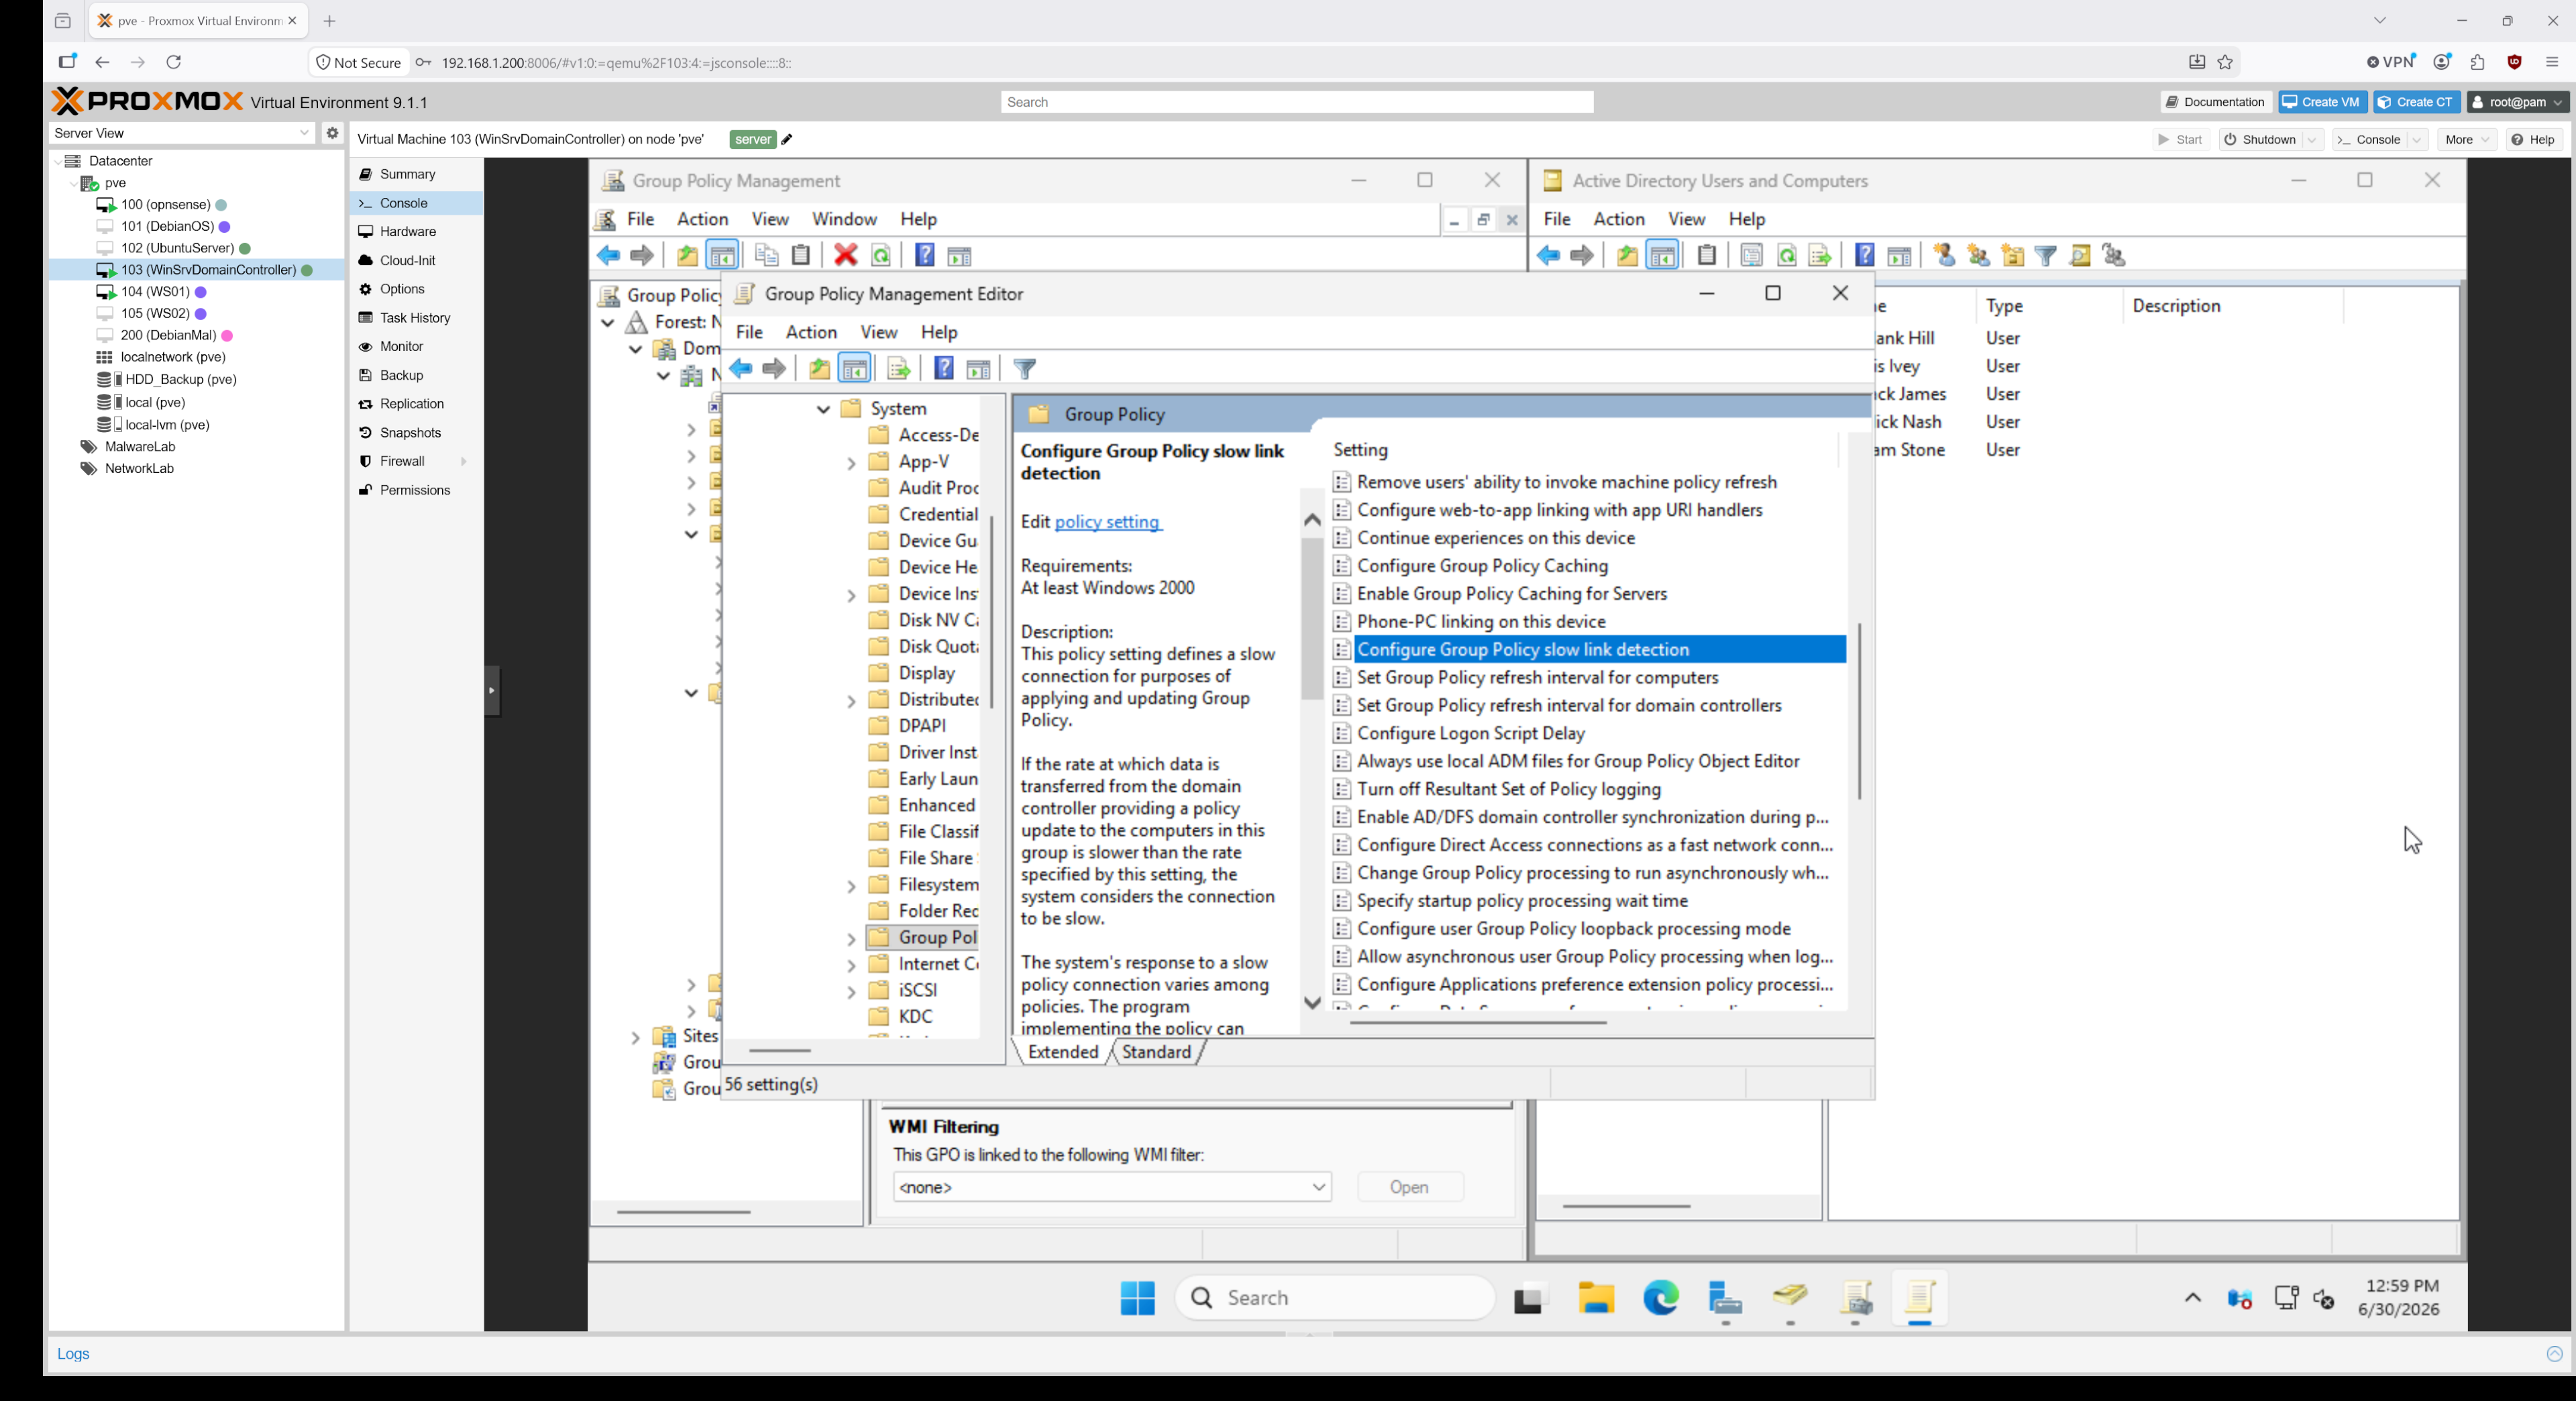Switch to the Extended tab
This screenshot has height=1401, width=2576.
coord(1062,1052)
